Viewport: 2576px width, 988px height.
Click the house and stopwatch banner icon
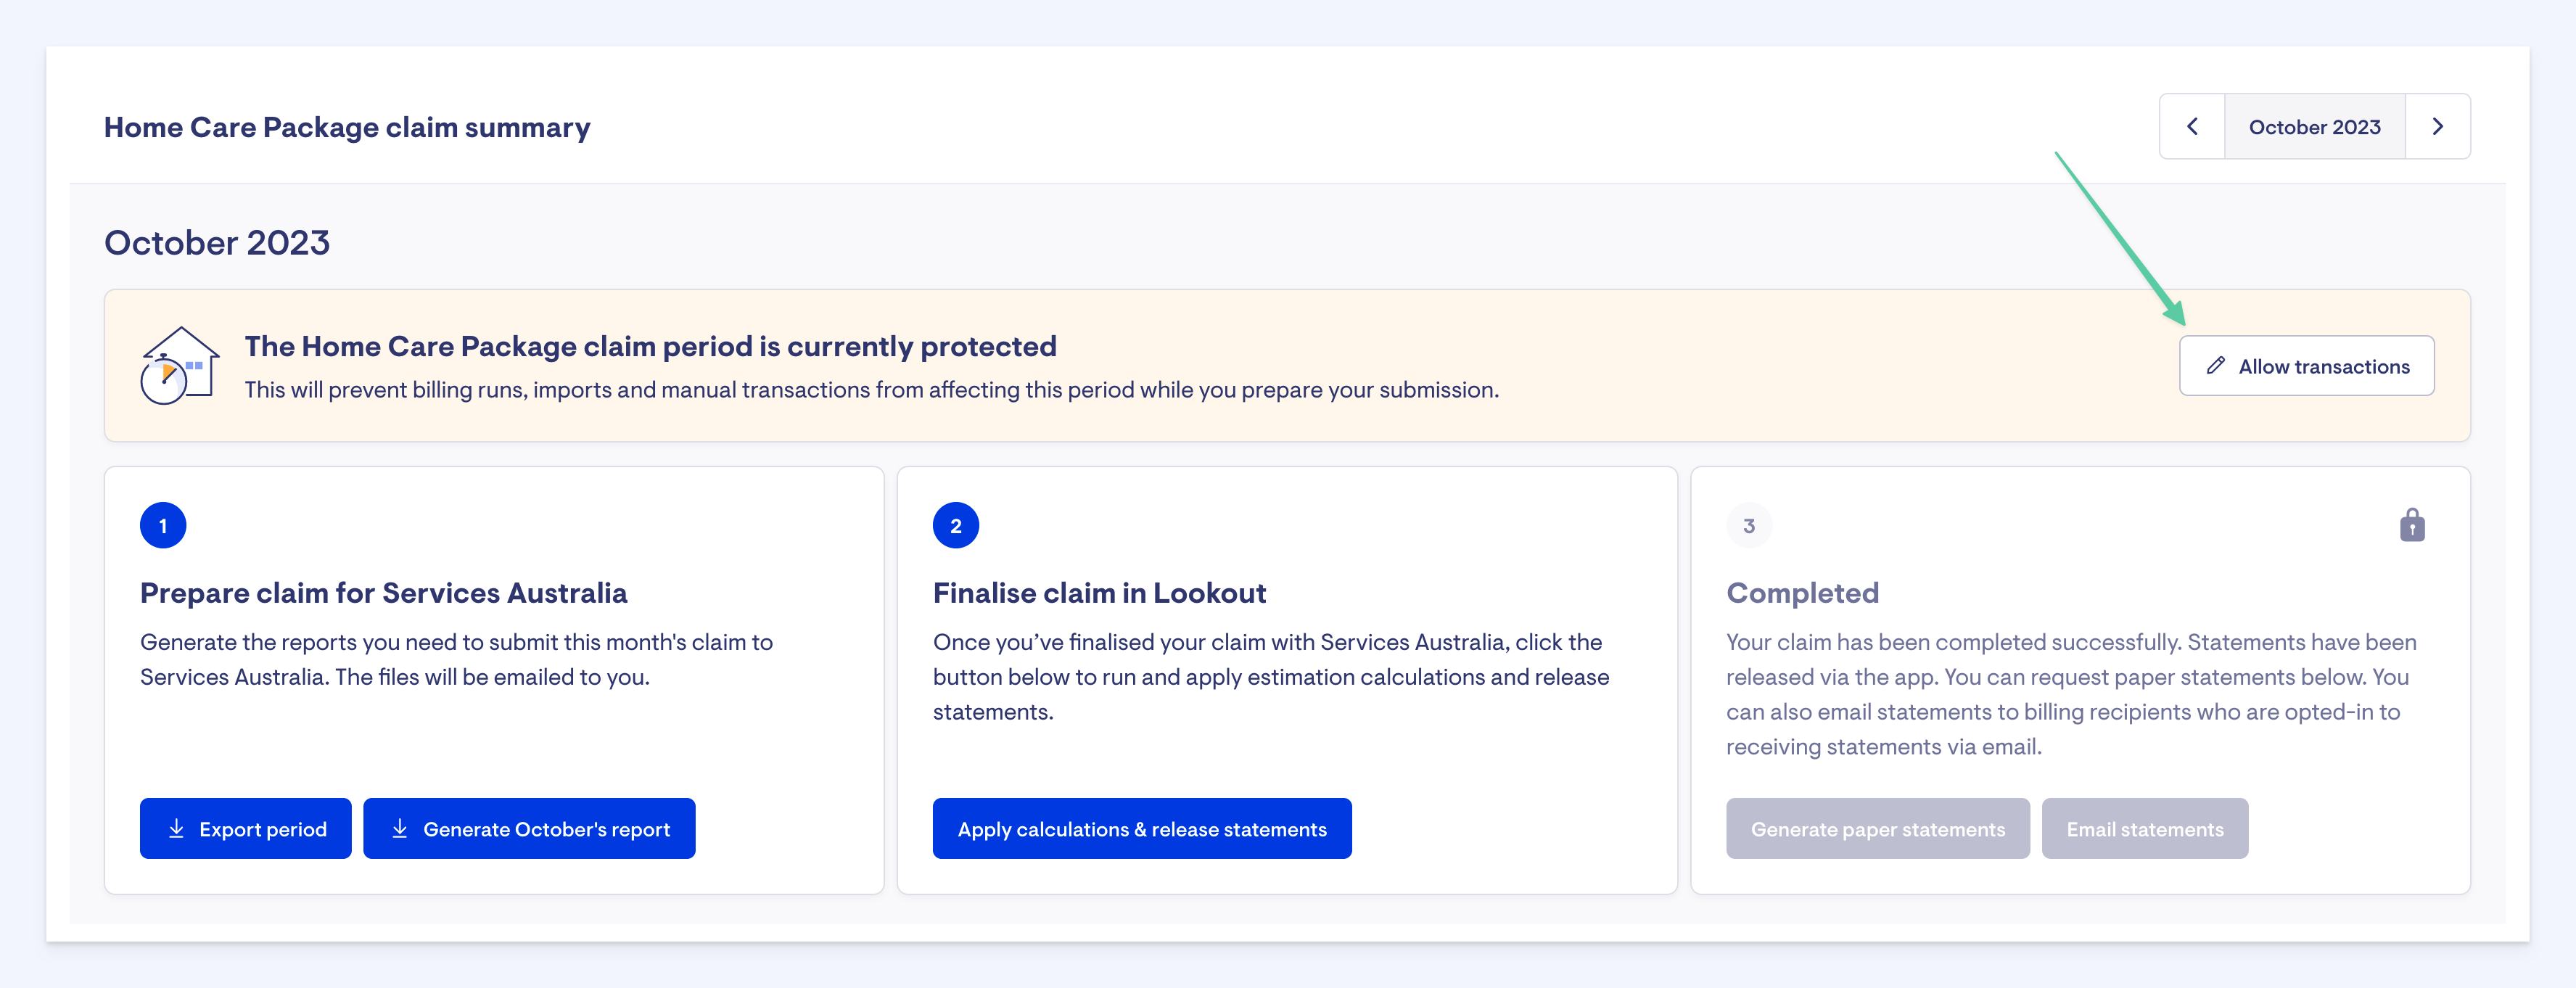point(179,366)
